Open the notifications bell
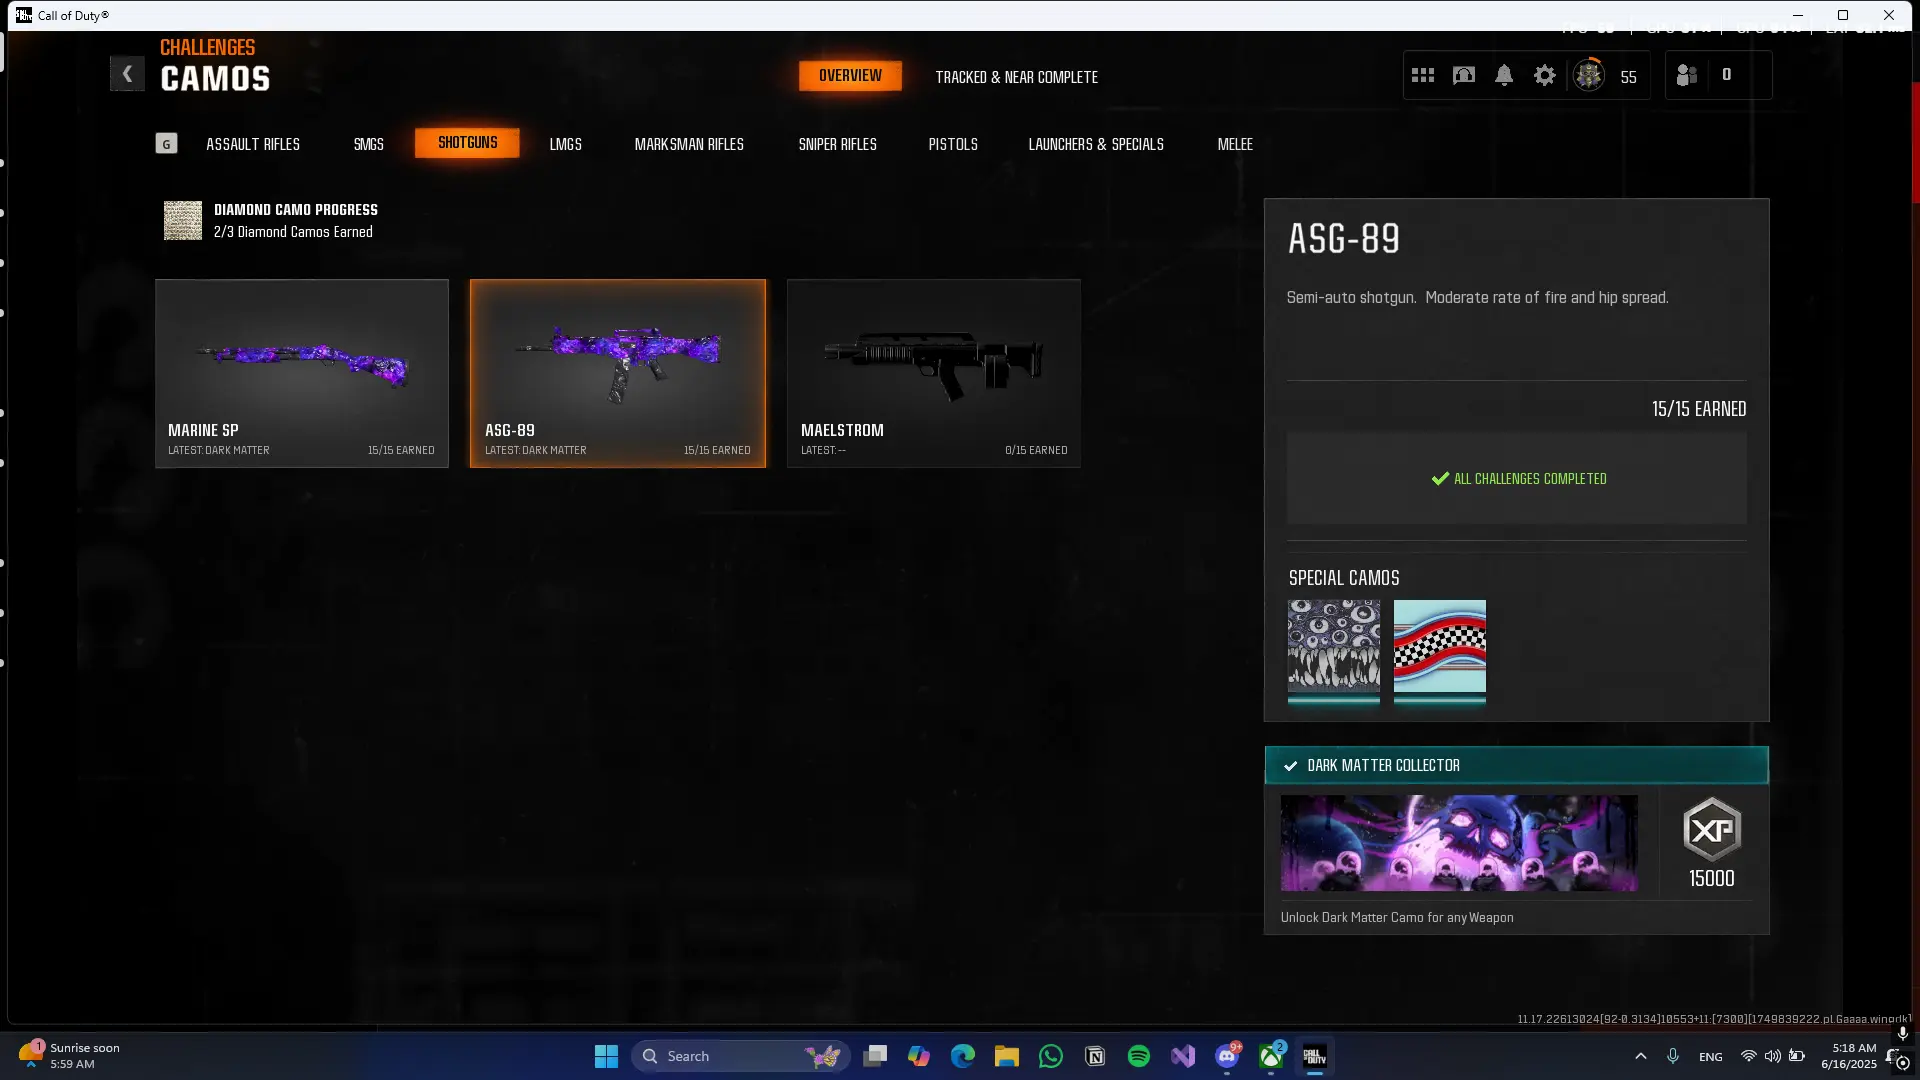 [1503, 76]
